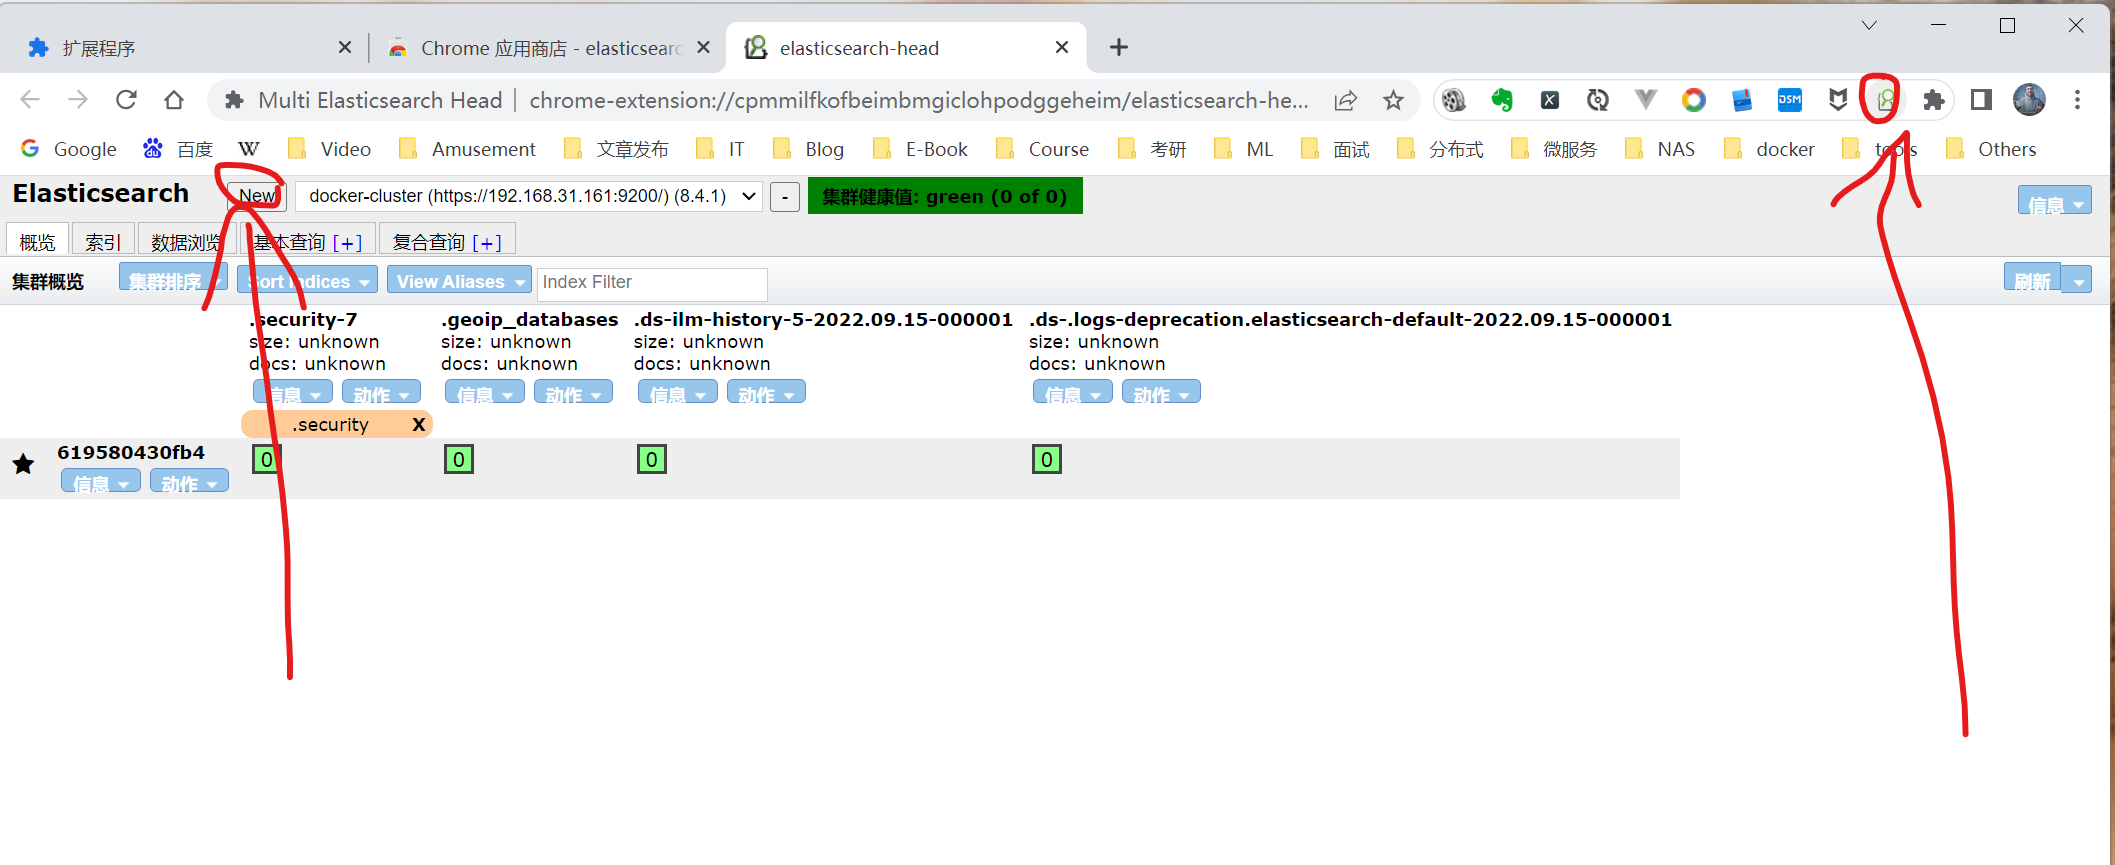Open the 复合查询 tab
Screen dimensions: 2115x865
446,242
